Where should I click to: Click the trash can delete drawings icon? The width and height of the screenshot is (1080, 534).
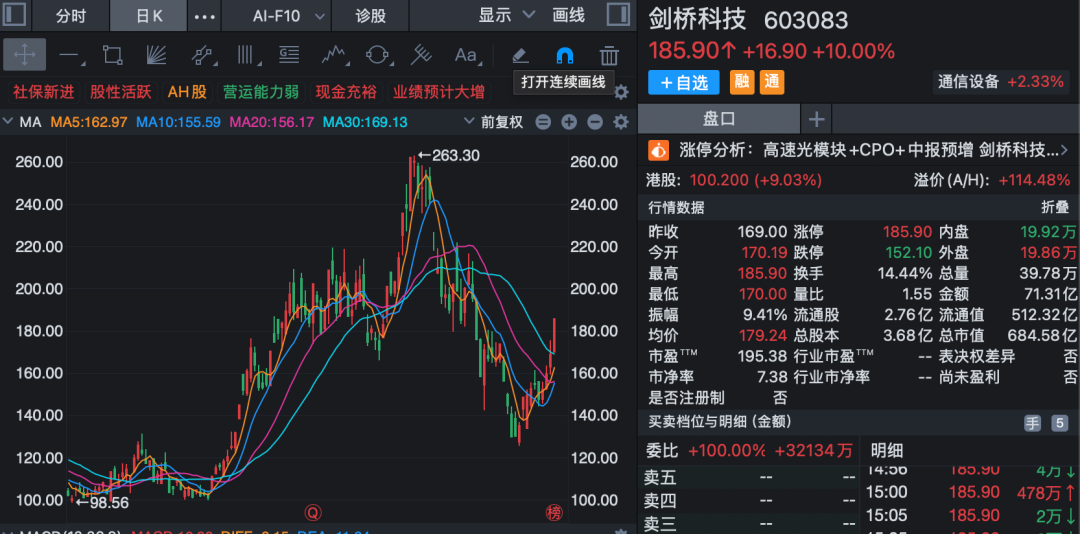point(608,54)
